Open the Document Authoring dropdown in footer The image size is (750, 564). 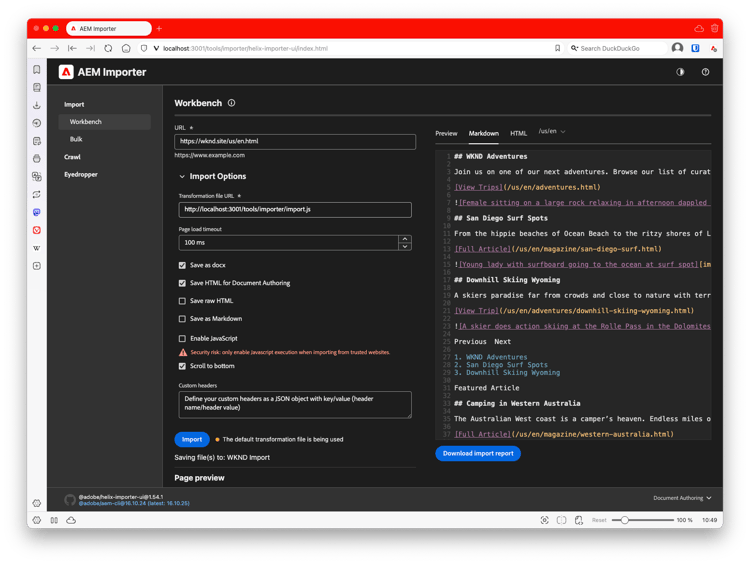pos(683,498)
